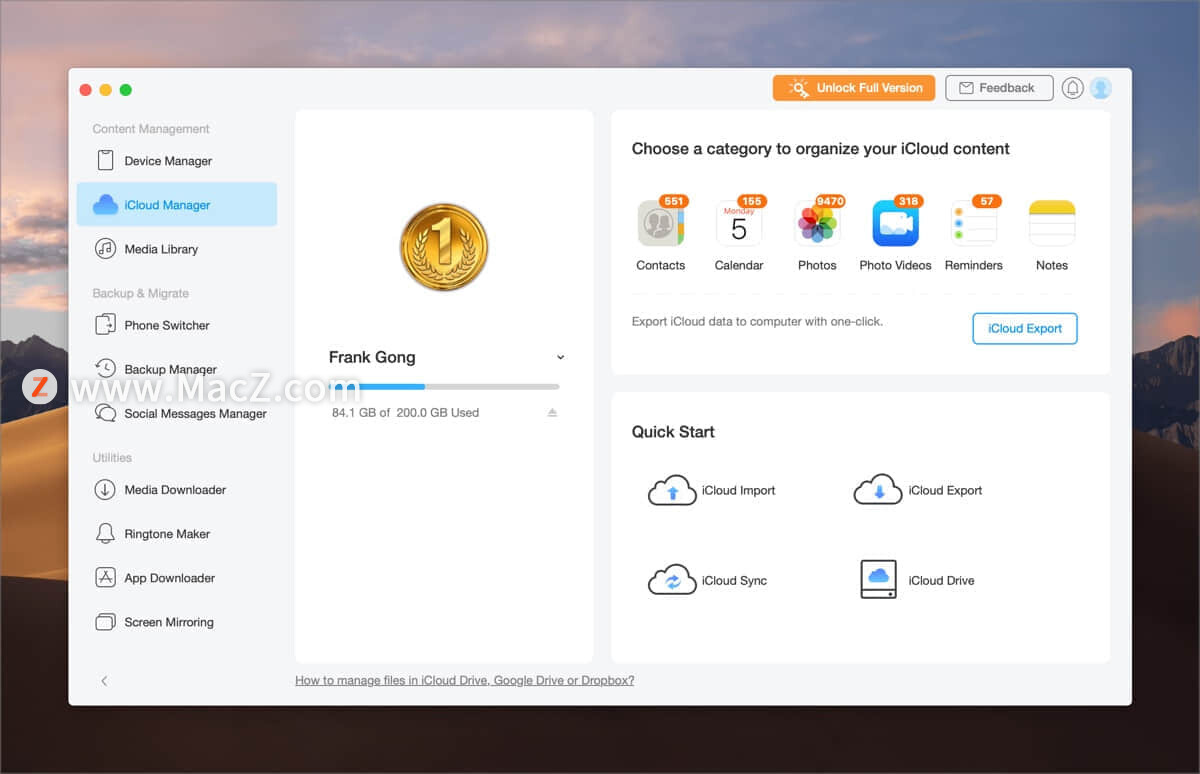Click the iCloud Import cloud icon
The height and width of the screenshot is (774, 1200).
pos(672,490)
